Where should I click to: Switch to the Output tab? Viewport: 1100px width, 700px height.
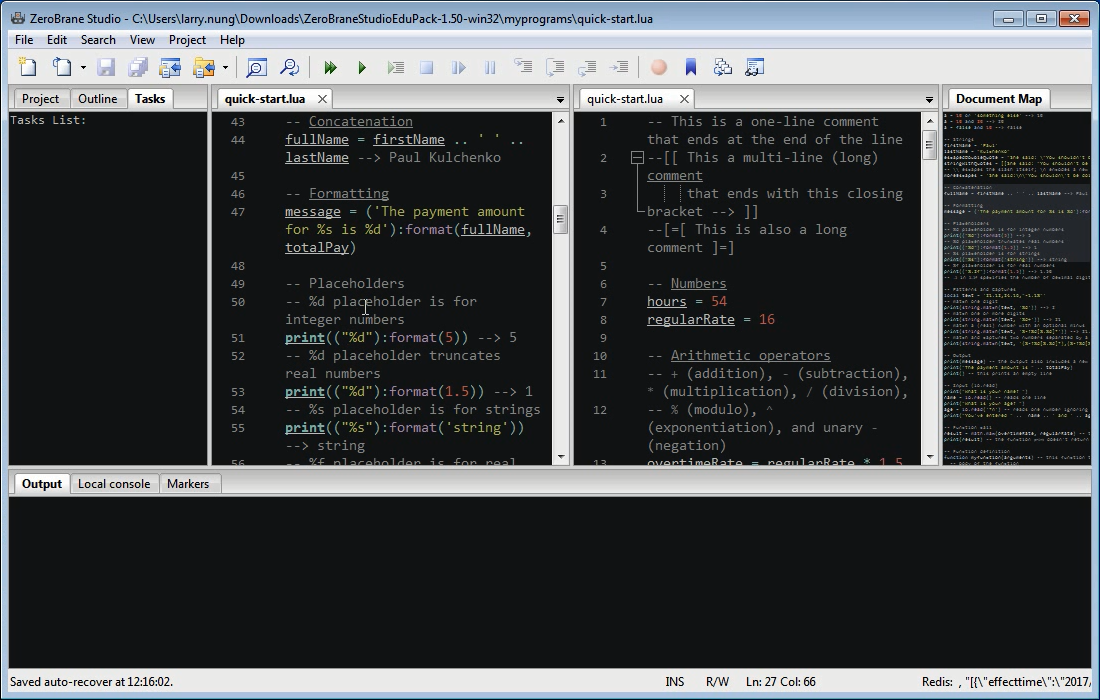[42, 484]
